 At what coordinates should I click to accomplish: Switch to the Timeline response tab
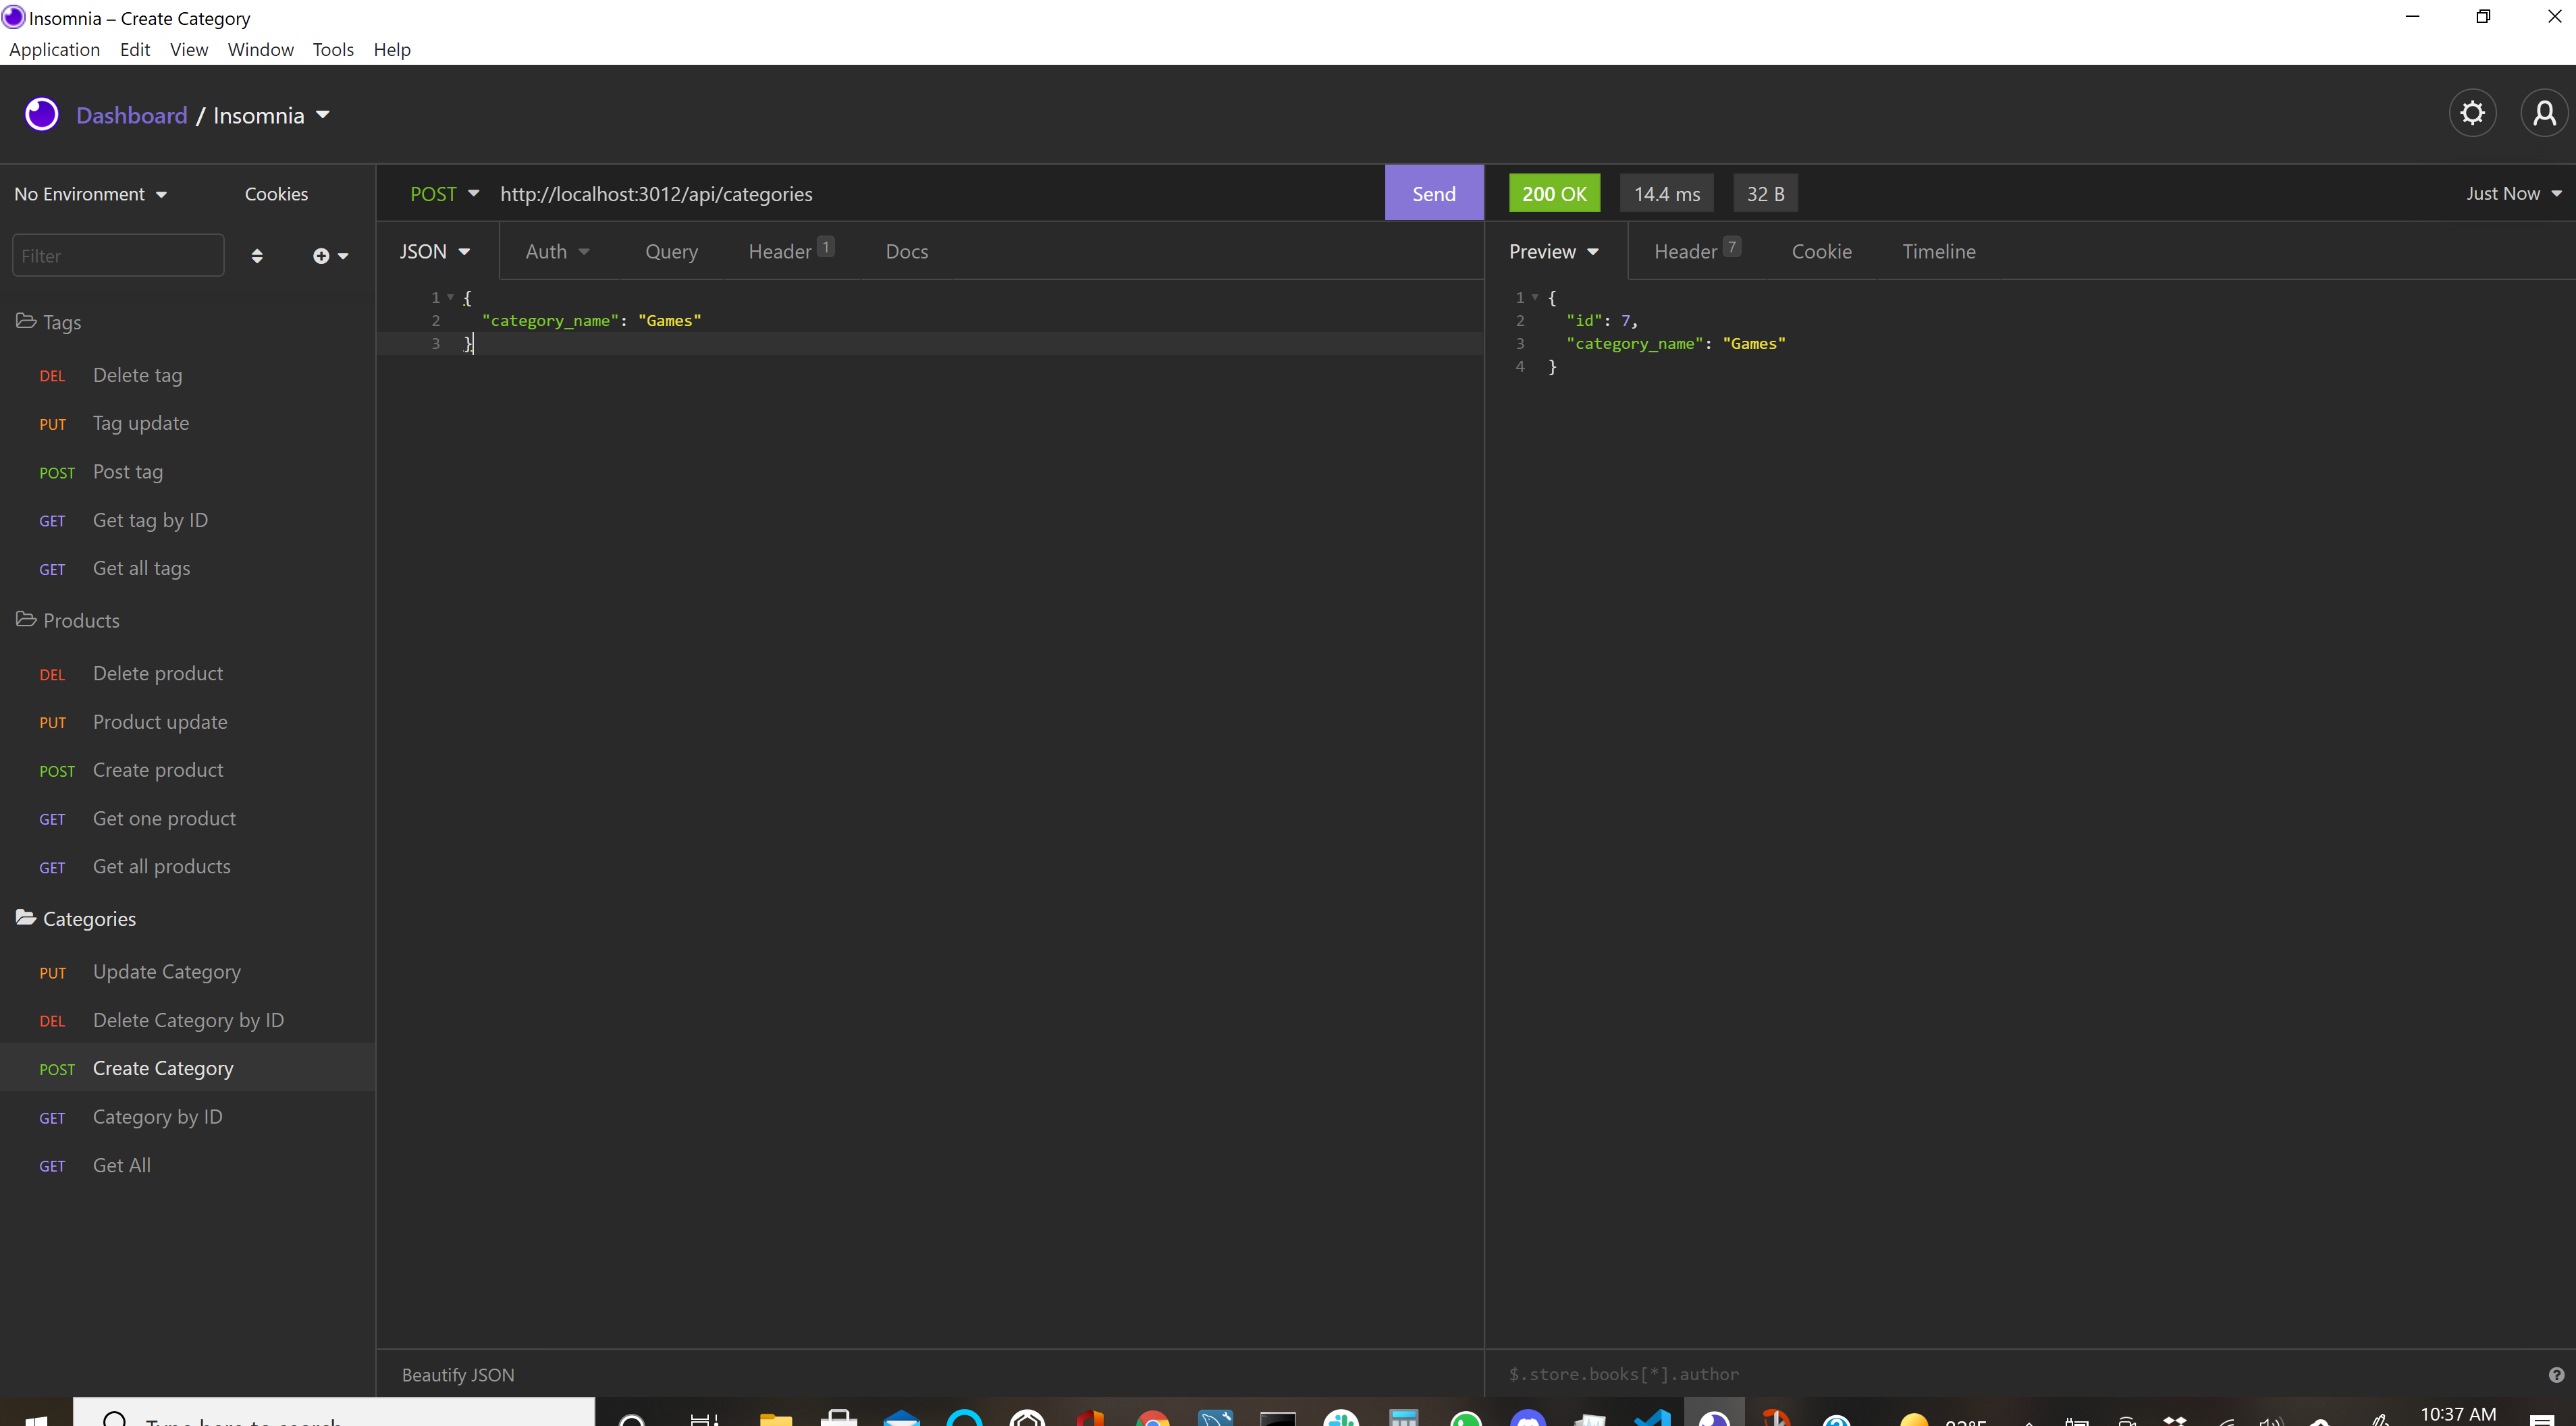pos(1938,252)
